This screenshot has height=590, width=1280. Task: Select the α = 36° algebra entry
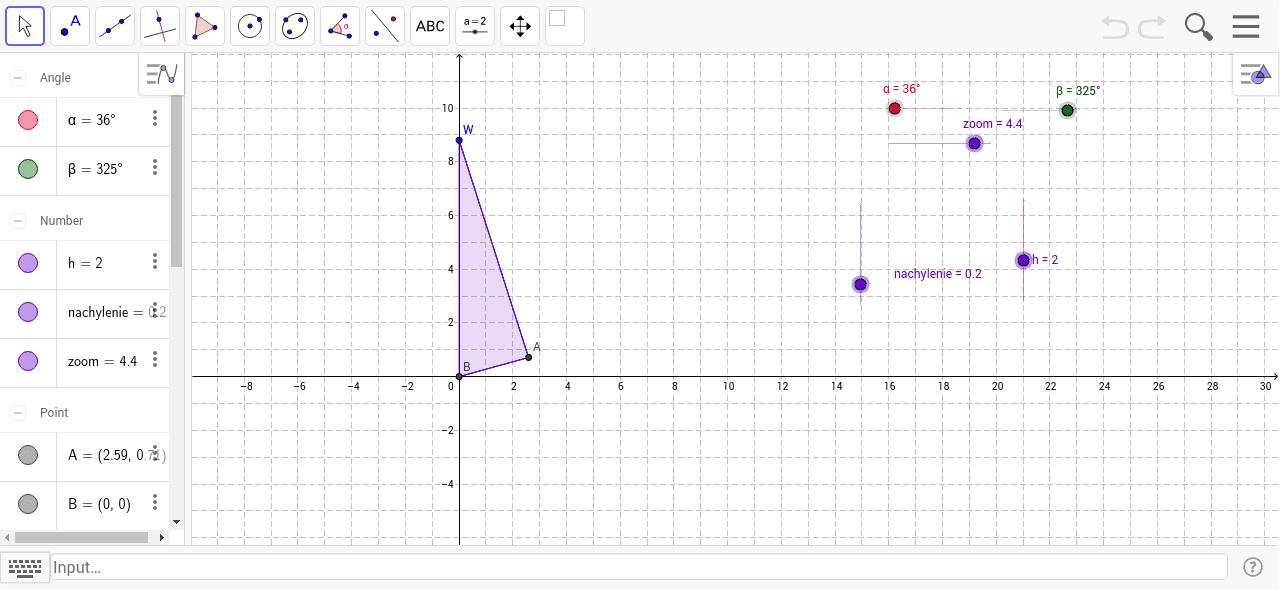tap(92, 120)
